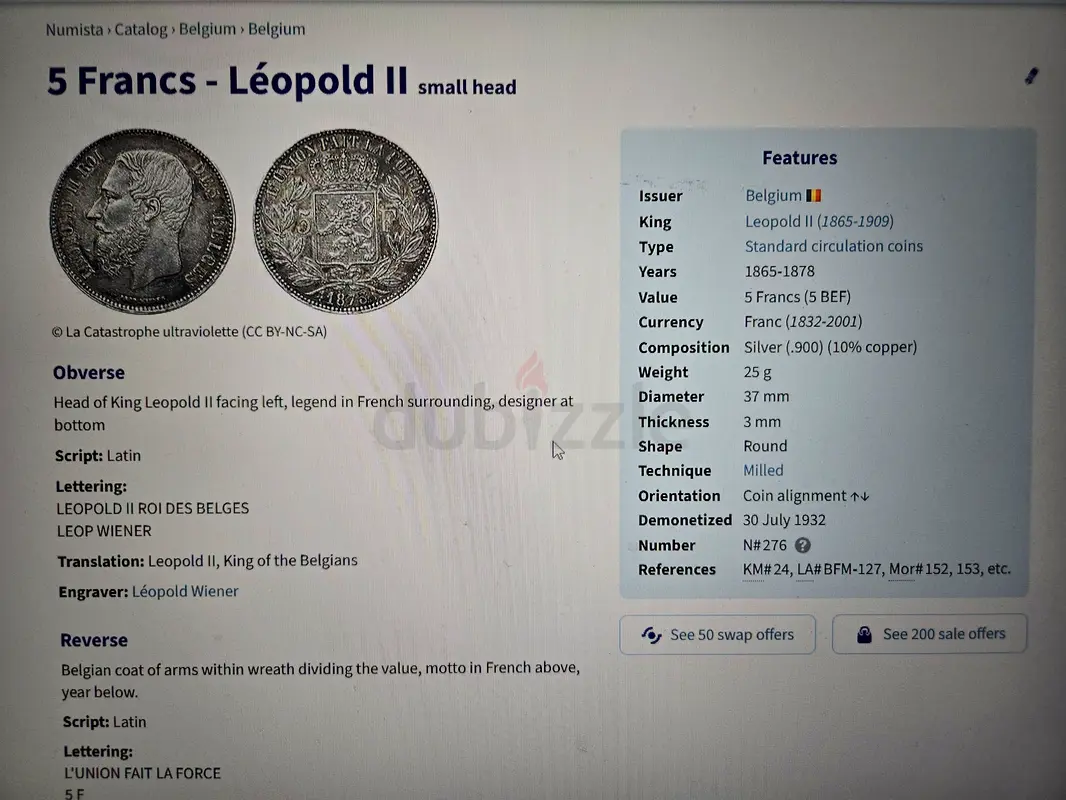Viewport: 1066px width, 800px height.
Task: Click the shopping bag sale icon
Action: coord(865,635)
